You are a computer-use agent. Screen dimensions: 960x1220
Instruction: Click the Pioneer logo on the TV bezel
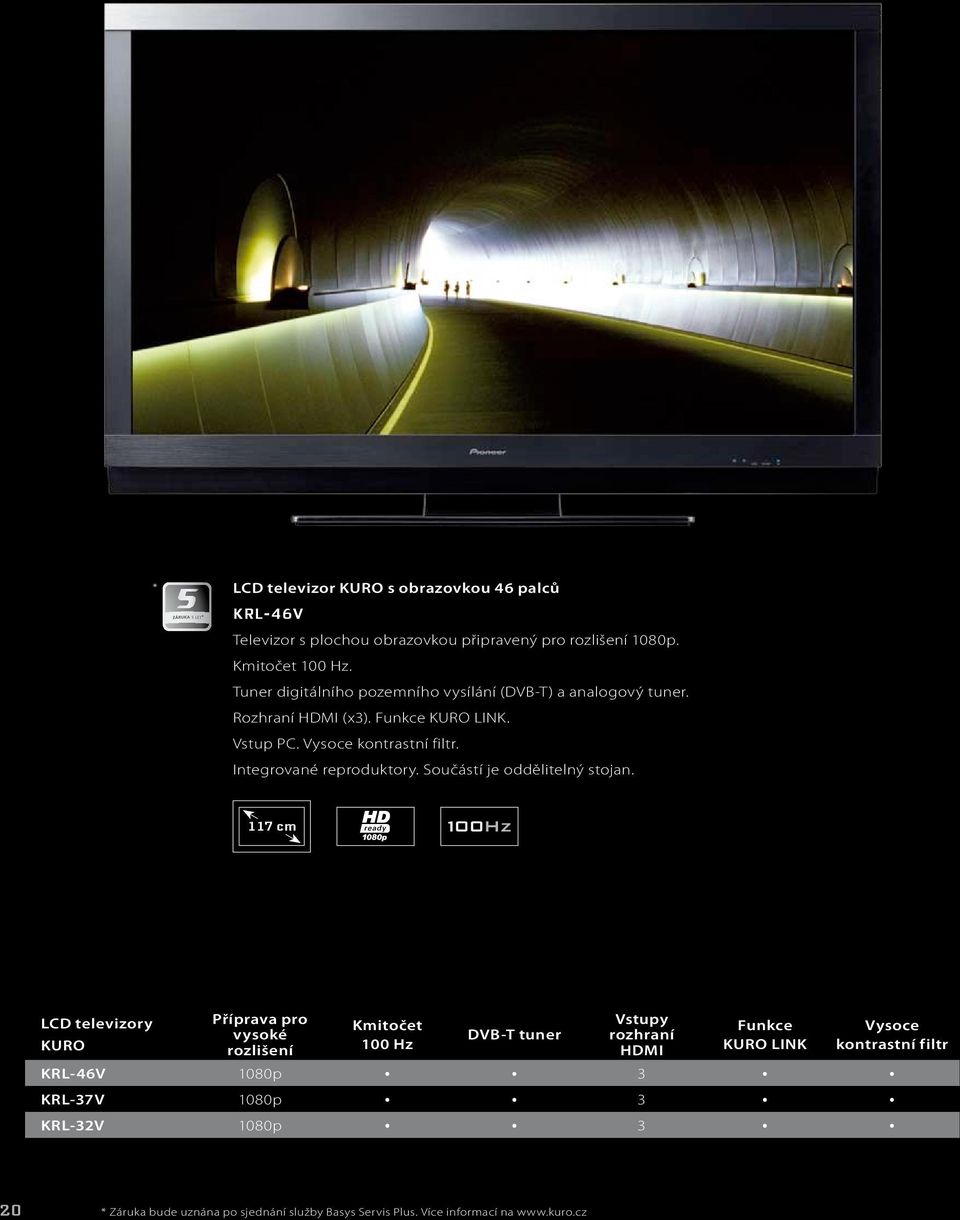point(488,452)
